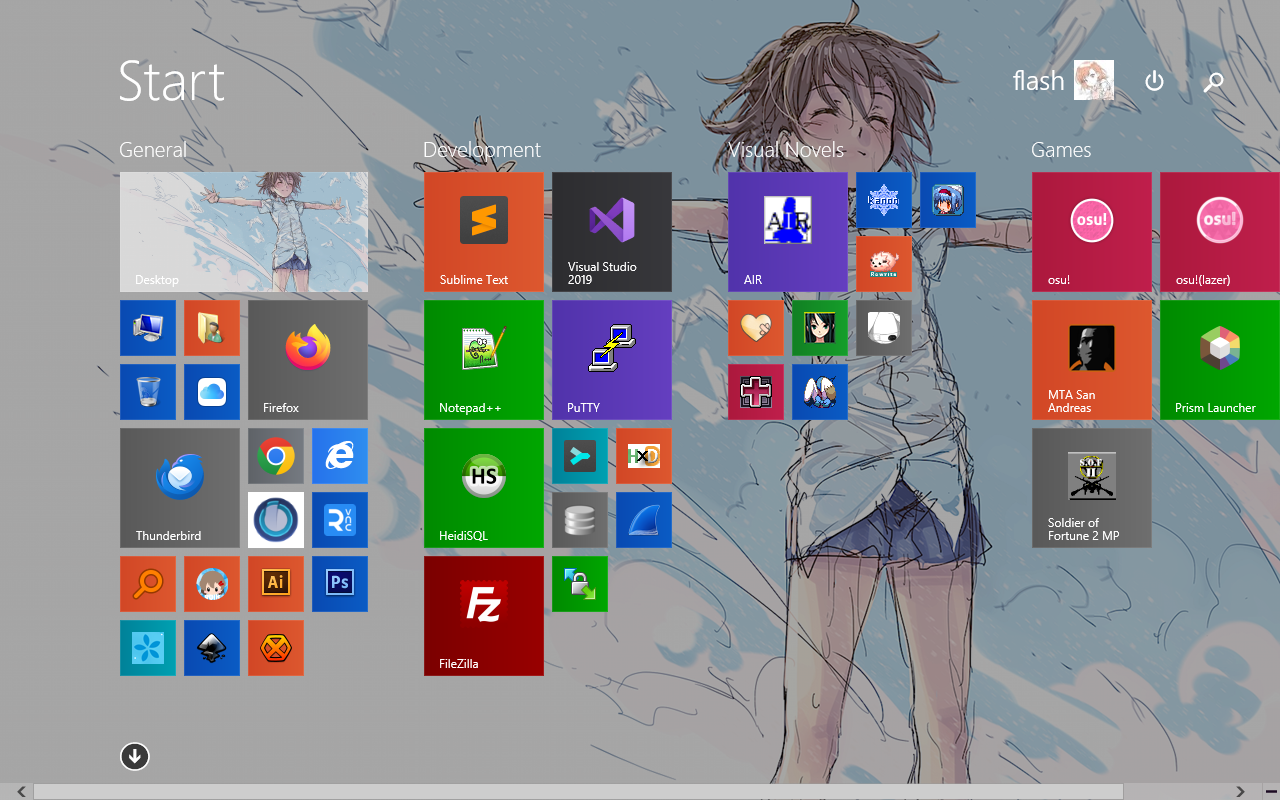
Task: Open the bandaged heart tile
Action: pyautogui.click(x=756, y=328)
